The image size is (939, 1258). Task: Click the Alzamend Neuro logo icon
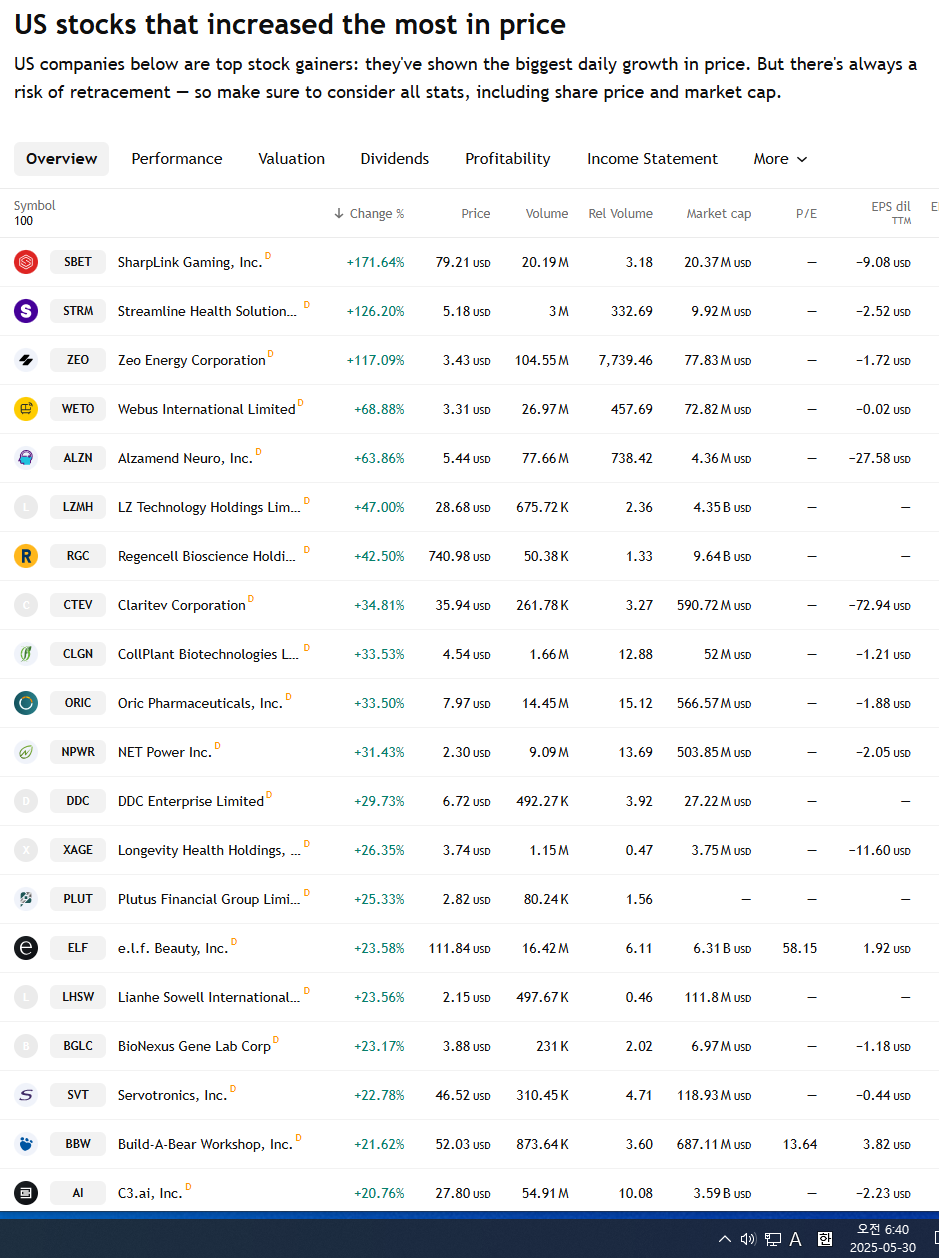pyautogui.click(x=26, y=458)
